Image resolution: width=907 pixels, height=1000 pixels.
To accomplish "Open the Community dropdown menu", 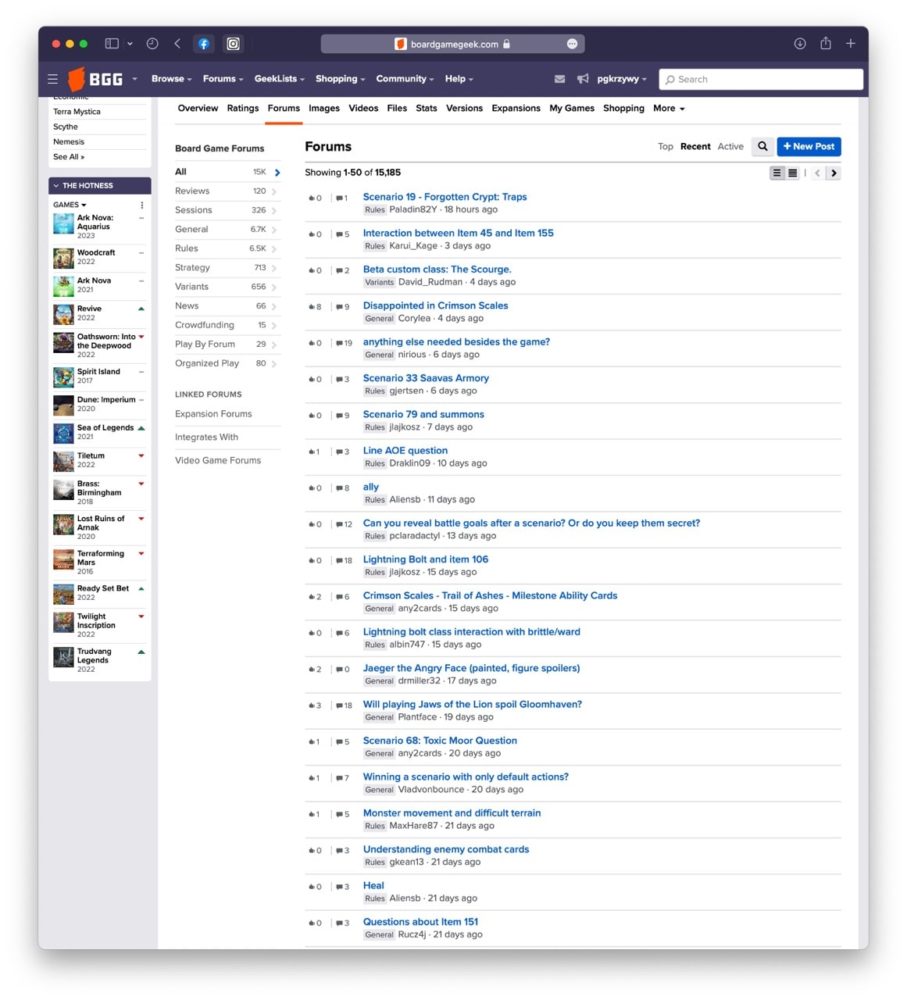I will pyautogui.click(x=404, y=79).
